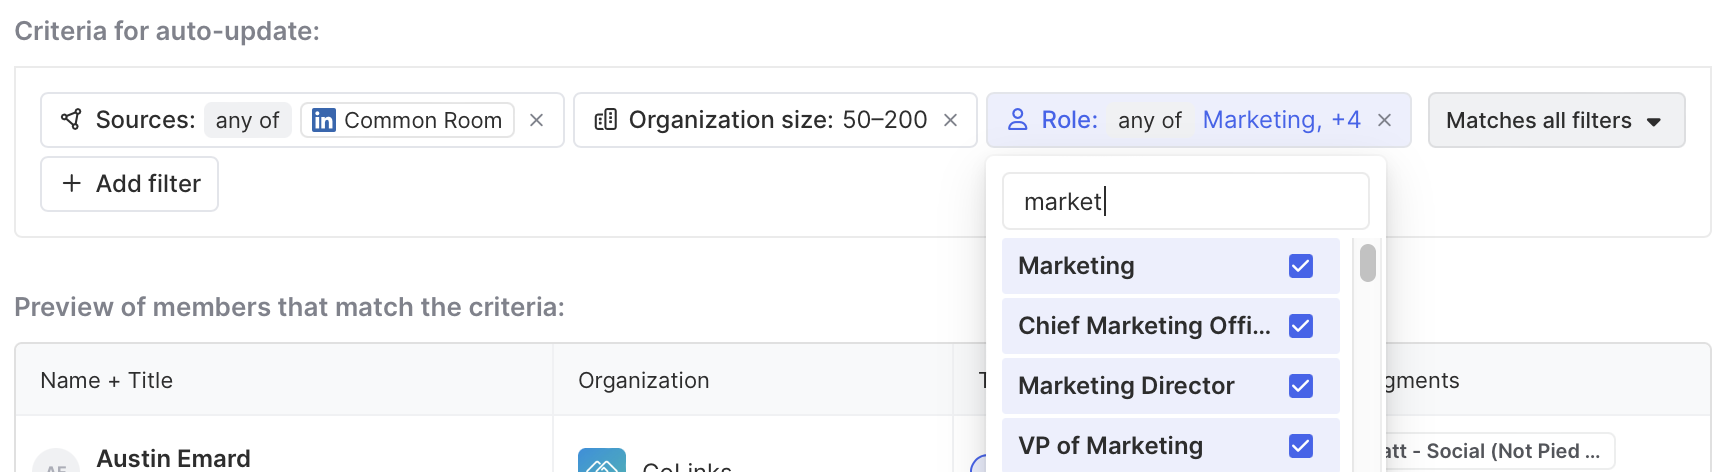The image size is (1734, 472).
Task: Select the VP of Marketing option row
Action: 1110,446
